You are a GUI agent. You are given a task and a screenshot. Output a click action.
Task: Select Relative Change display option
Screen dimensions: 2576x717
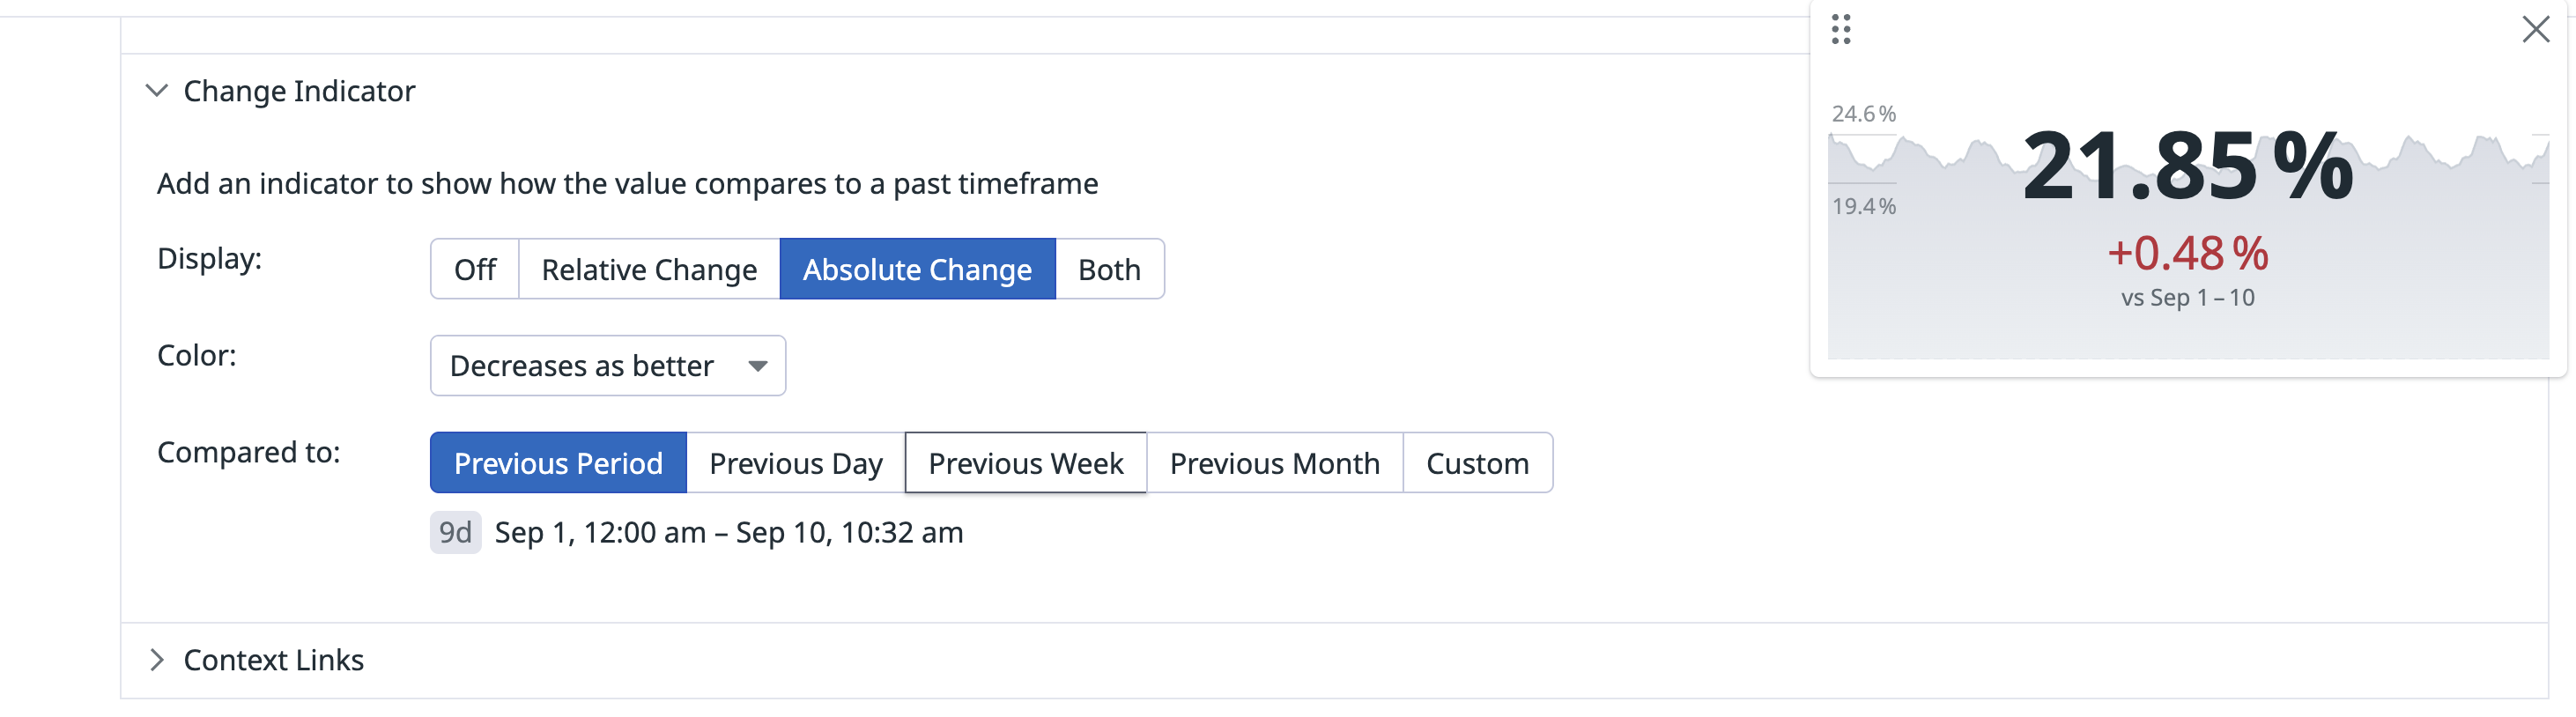(649, 269)
